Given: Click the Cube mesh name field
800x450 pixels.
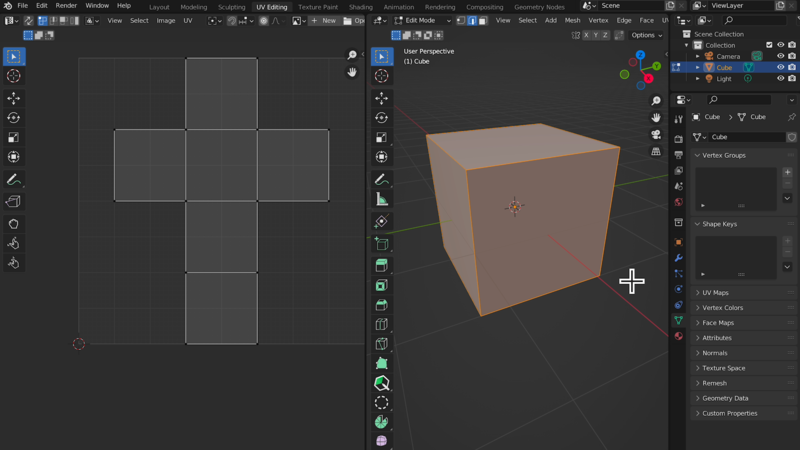Looking at the screenshot, I should (747, 137).
